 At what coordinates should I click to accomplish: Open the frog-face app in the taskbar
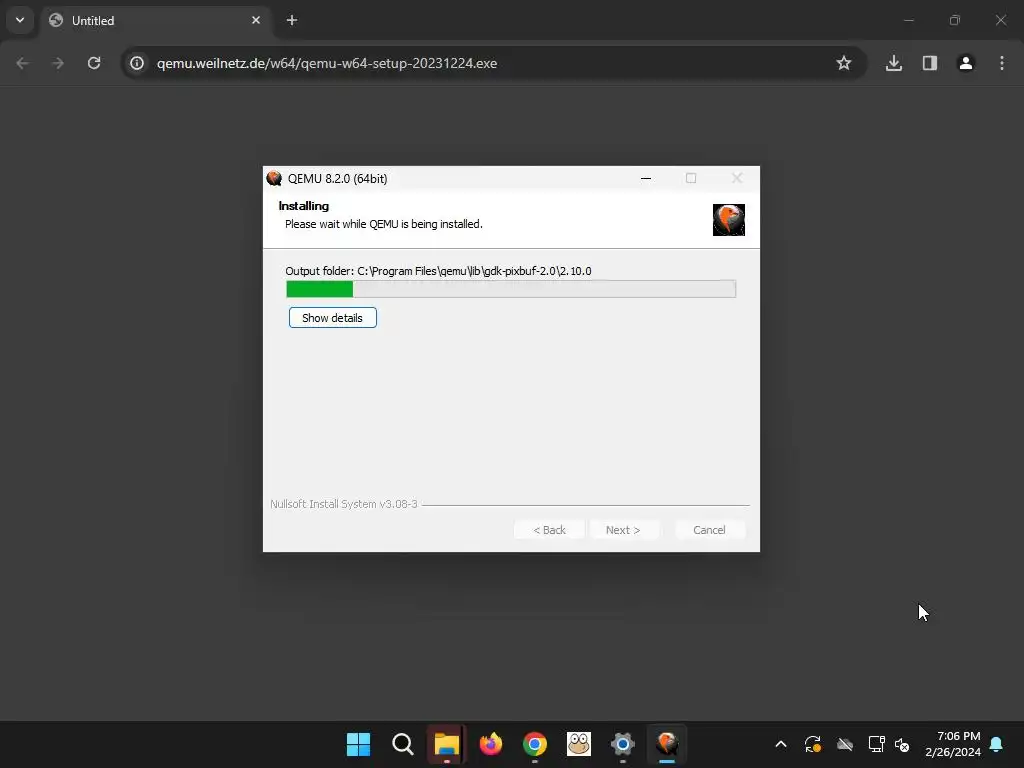pos(579,744)
